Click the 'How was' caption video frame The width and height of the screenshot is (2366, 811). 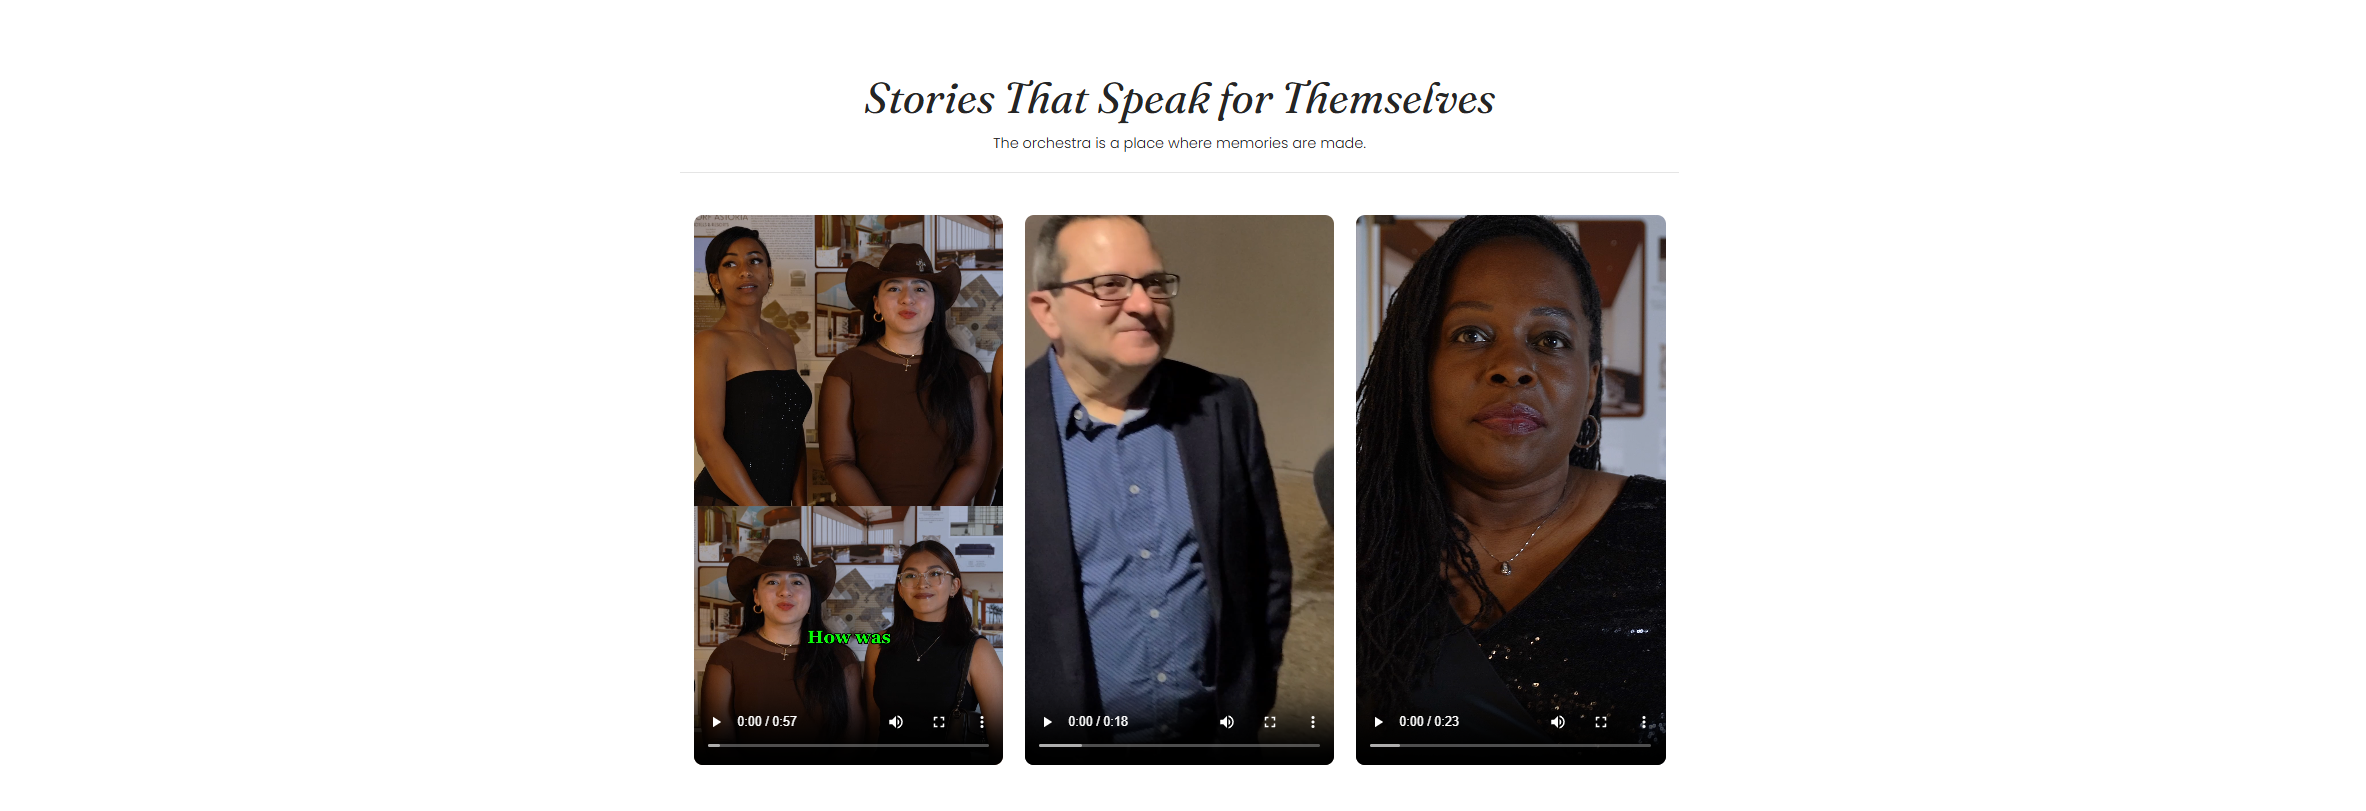click(848, 460)
